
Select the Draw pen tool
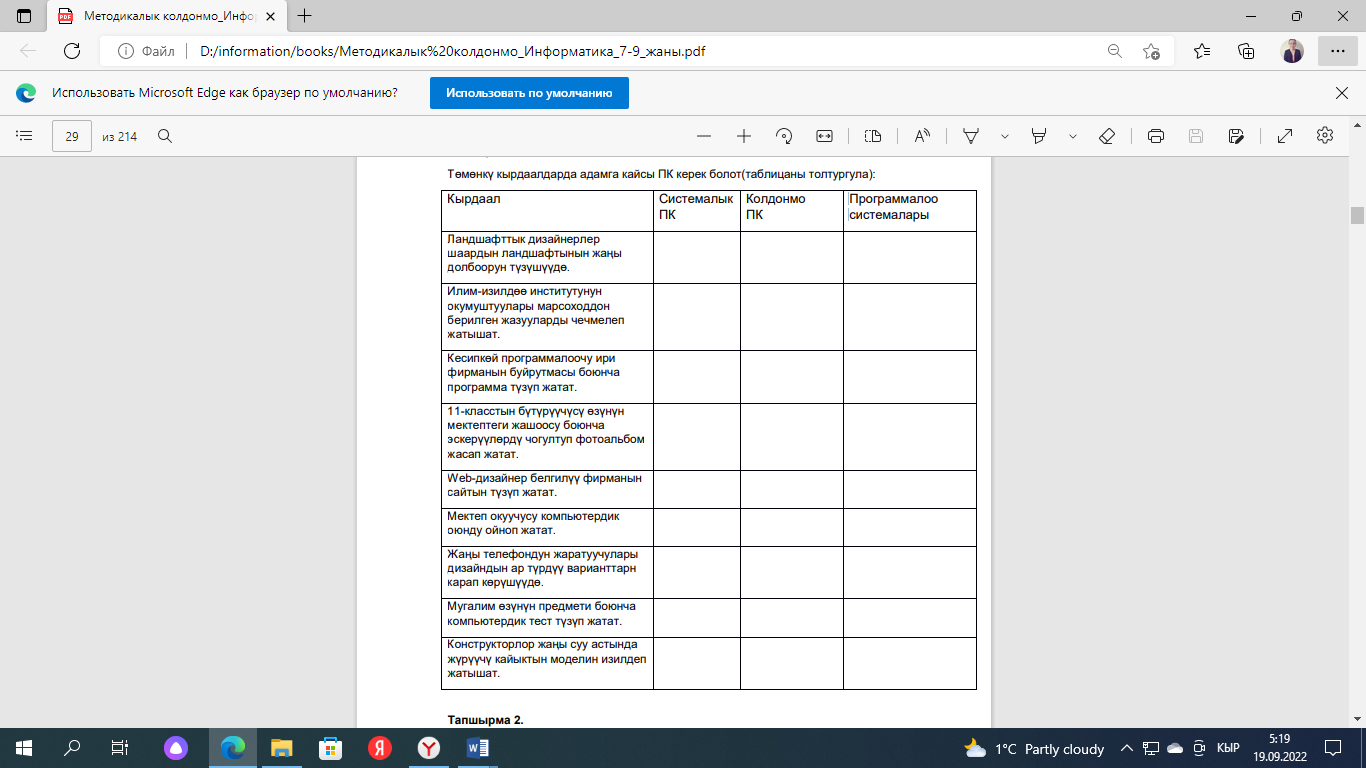(x=970, y=136)
